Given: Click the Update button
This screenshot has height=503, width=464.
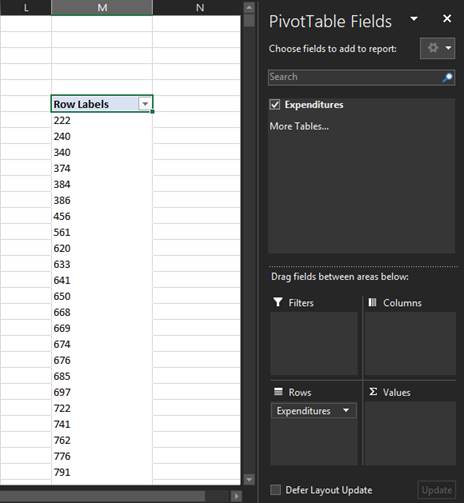Looking at the screenshot, I should [436, 490].
